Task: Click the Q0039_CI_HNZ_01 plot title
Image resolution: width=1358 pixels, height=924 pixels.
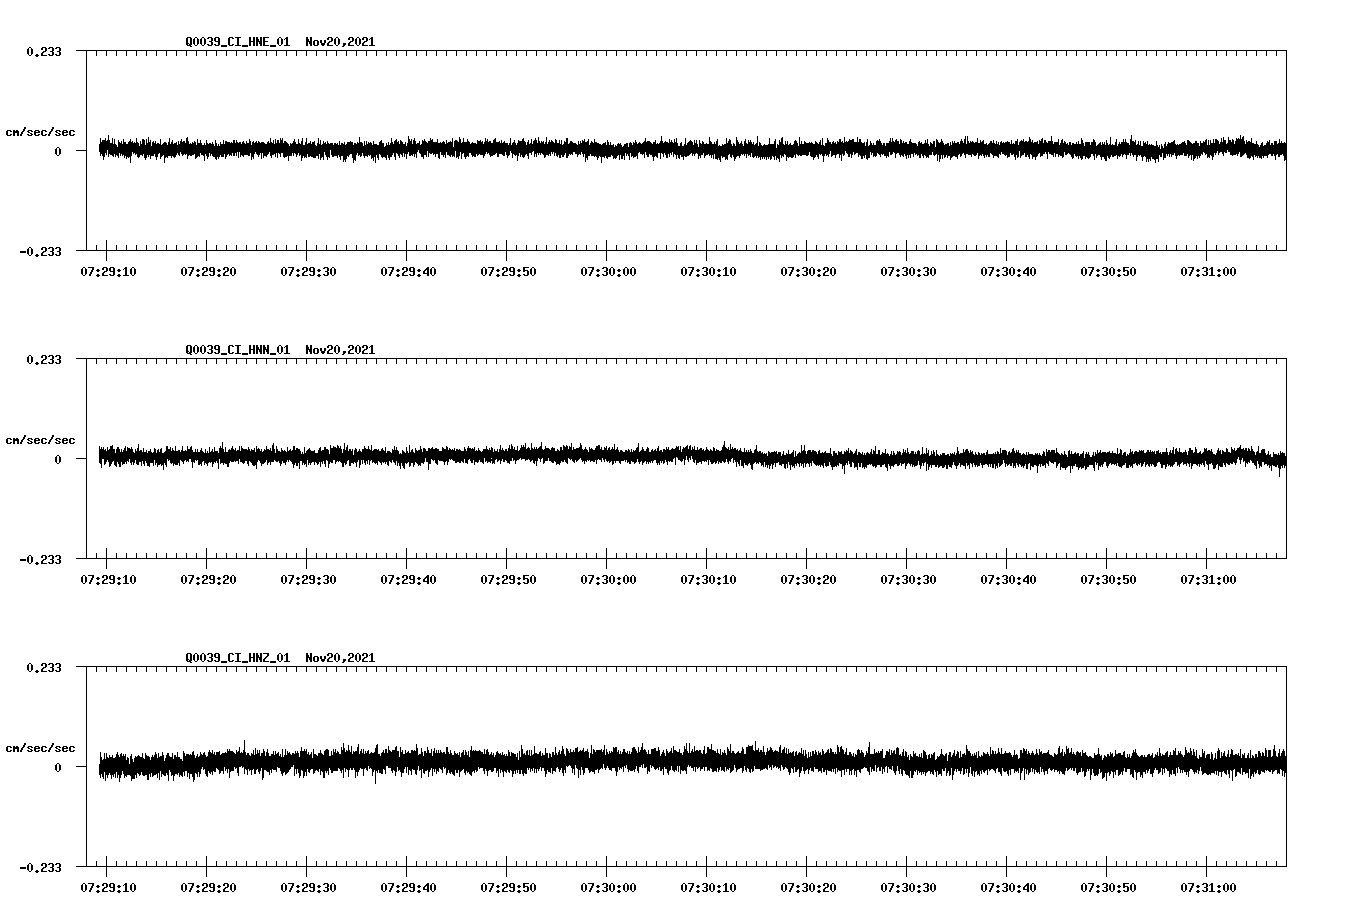Action: (x=238, y=658)
